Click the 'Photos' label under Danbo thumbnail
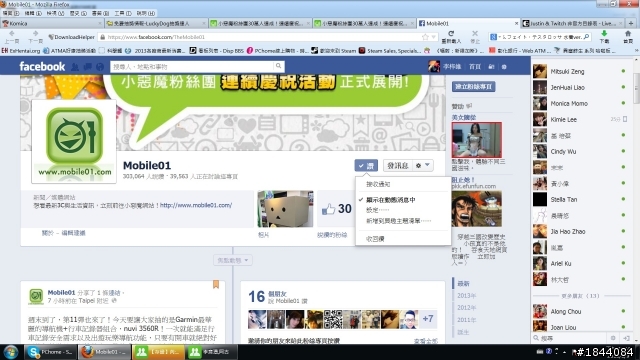This screenshot has width=640, height=360. pyautogui.click(x=263, y=235)
